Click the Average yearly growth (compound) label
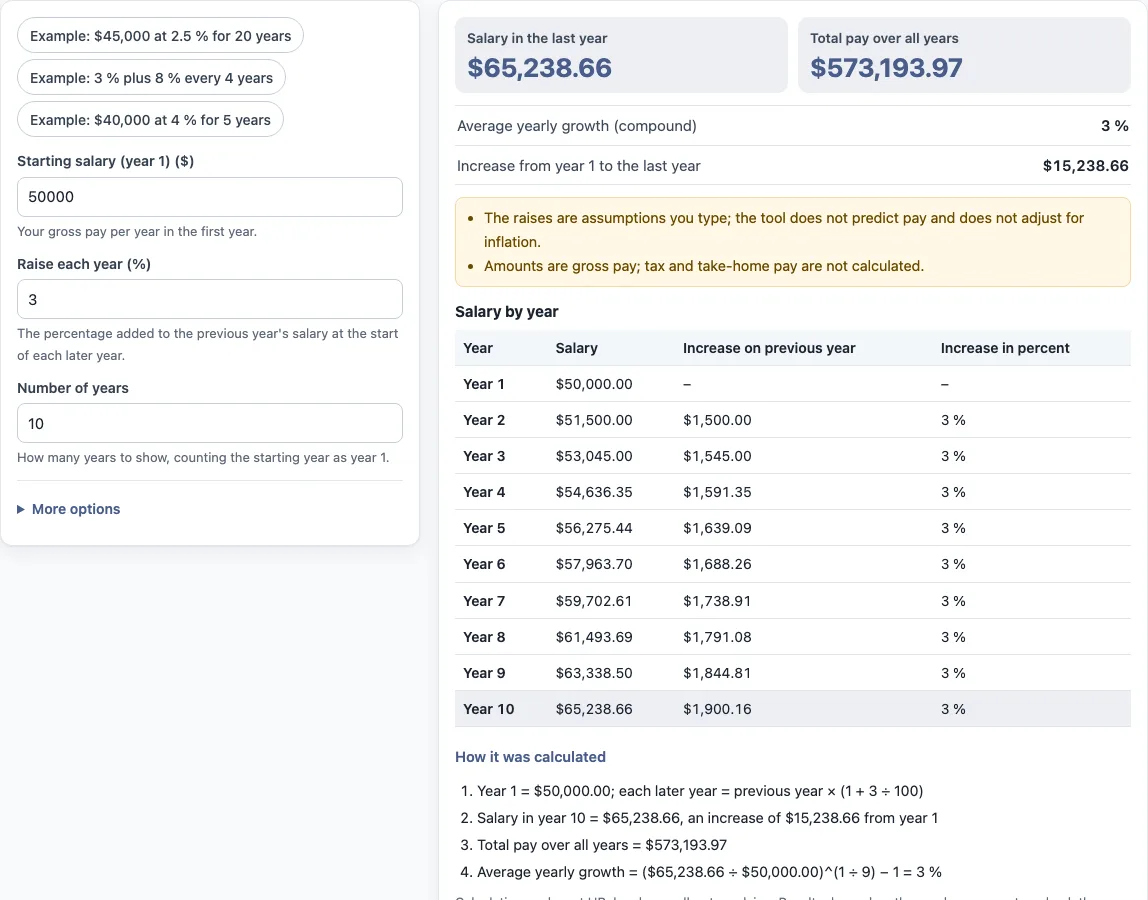The image size is (1148, 900). pyautogui.click(x=576, y=126)
